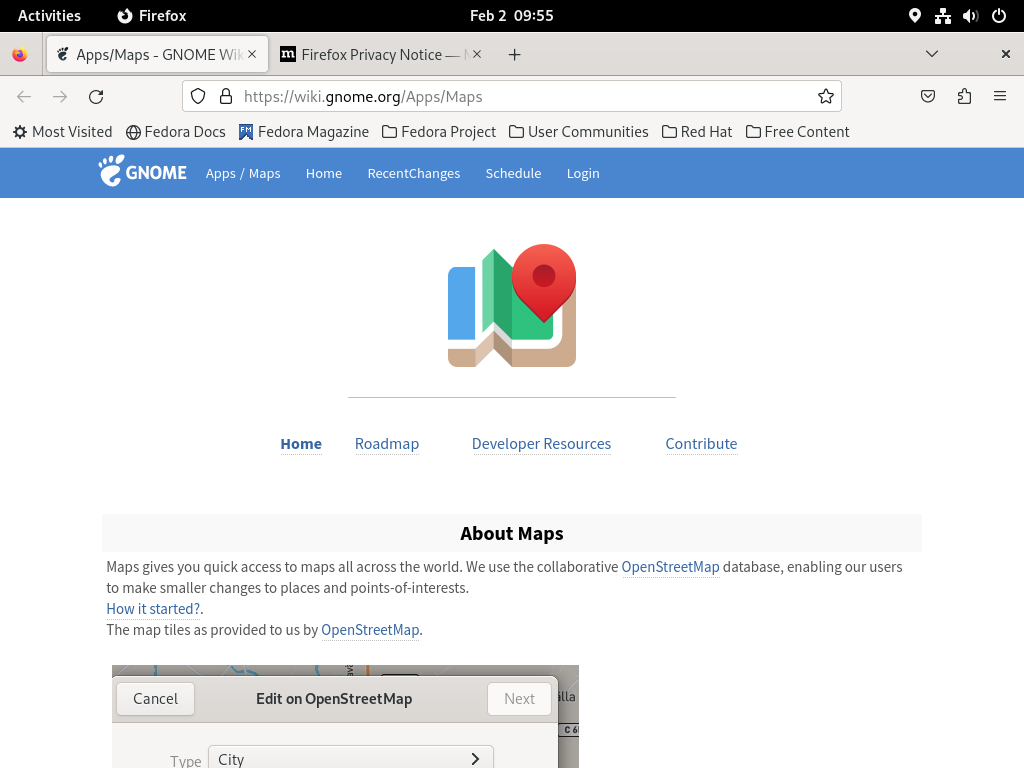Click the URL address bar

[511, 97]
